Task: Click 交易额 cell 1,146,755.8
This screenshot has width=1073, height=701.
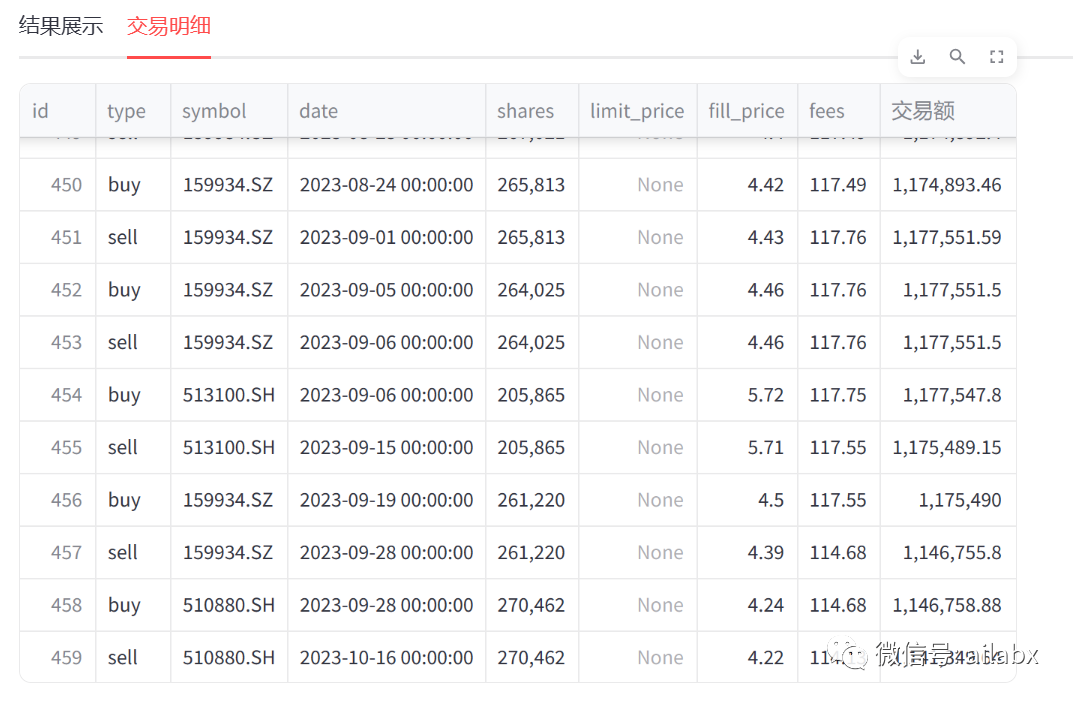Action: point(948,552)
